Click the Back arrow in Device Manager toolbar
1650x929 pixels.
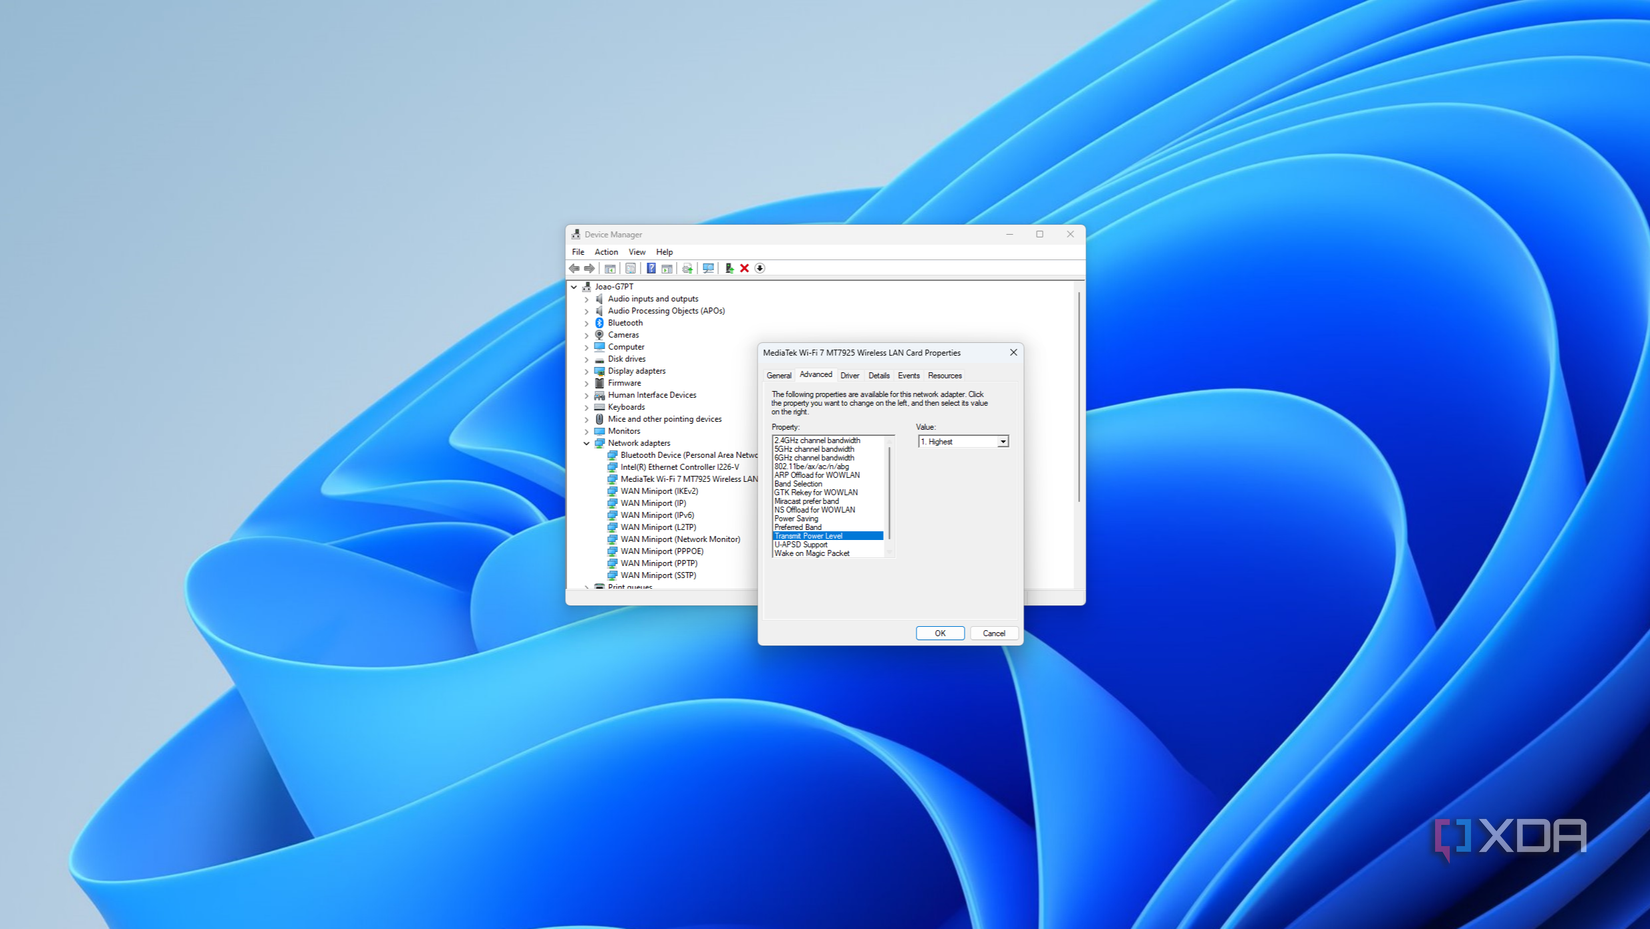(x=574, y=268)
